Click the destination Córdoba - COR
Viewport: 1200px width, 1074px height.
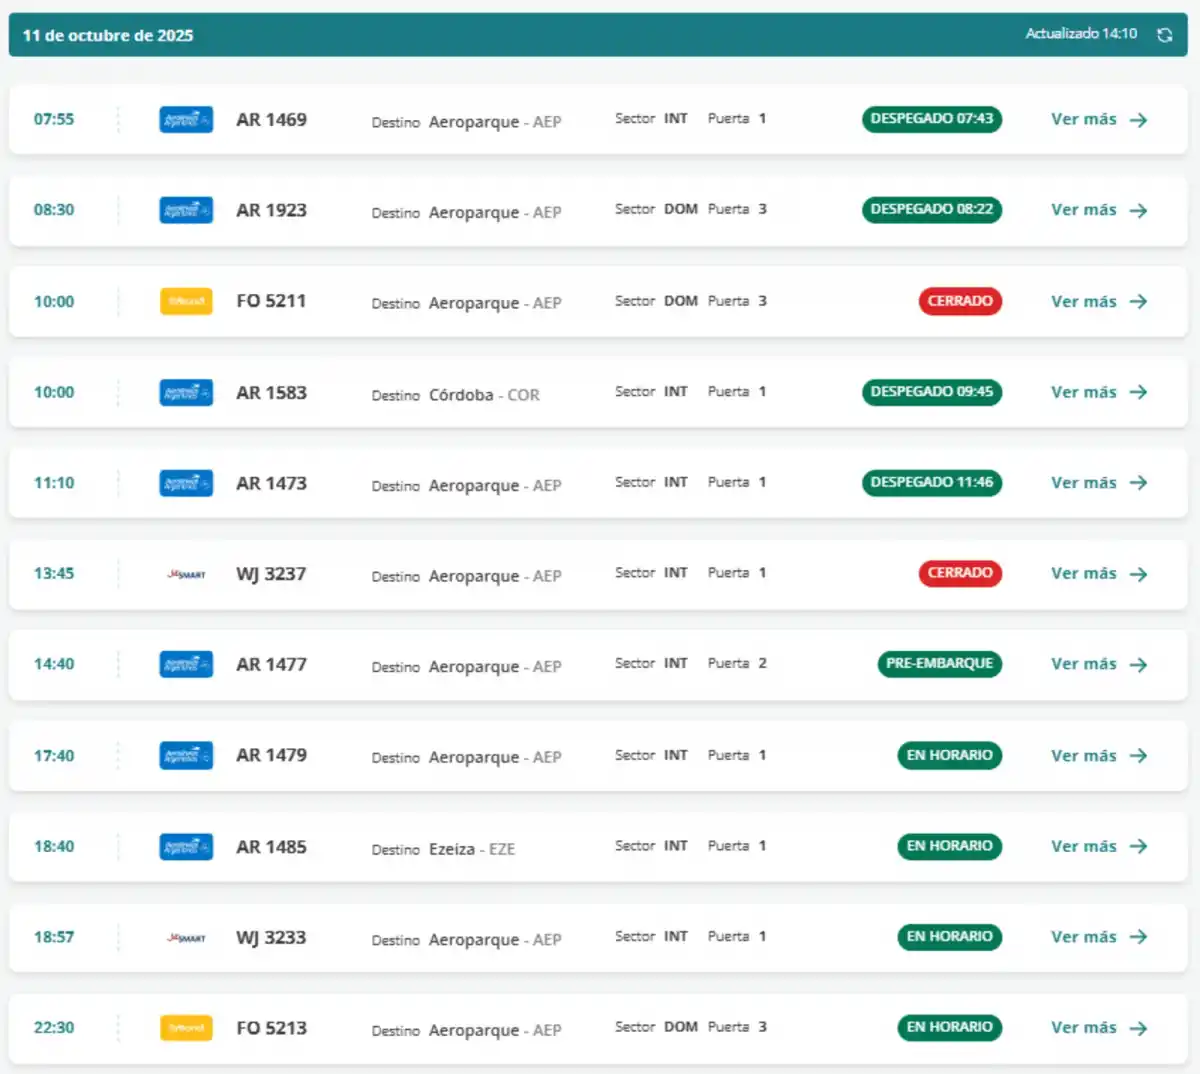click(484, 395)
